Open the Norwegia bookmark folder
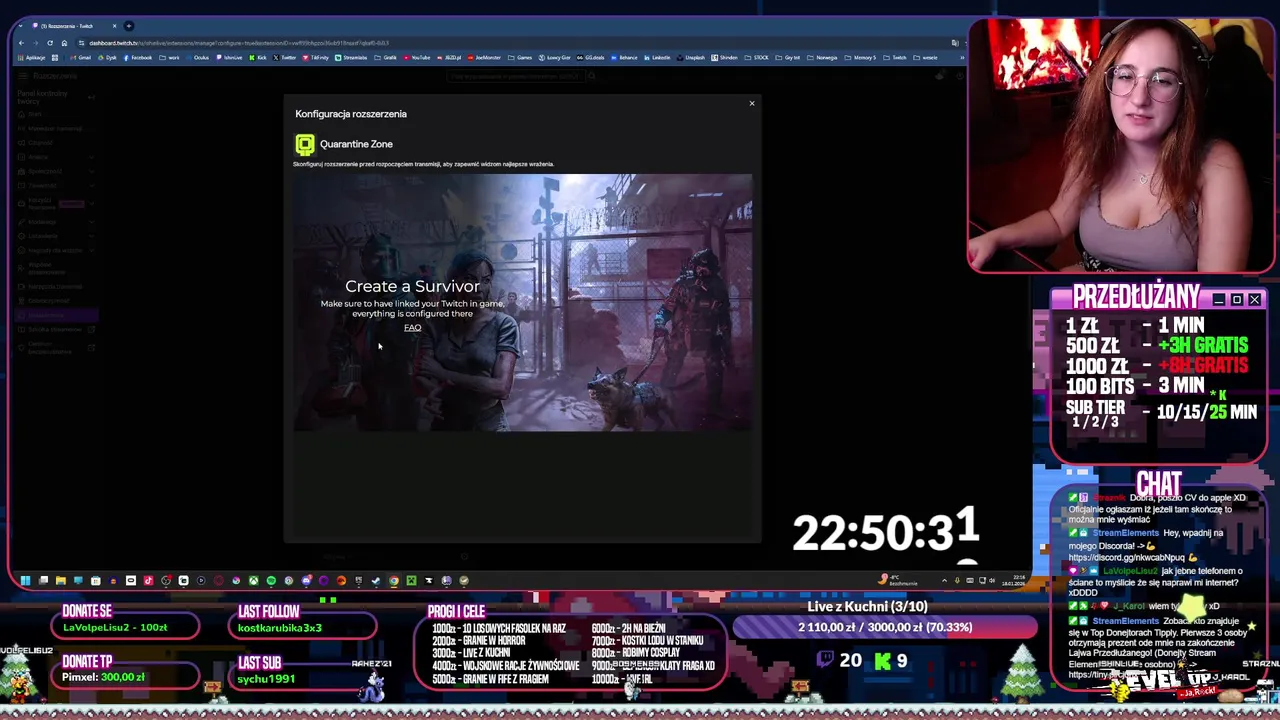 tap(822, 57)
